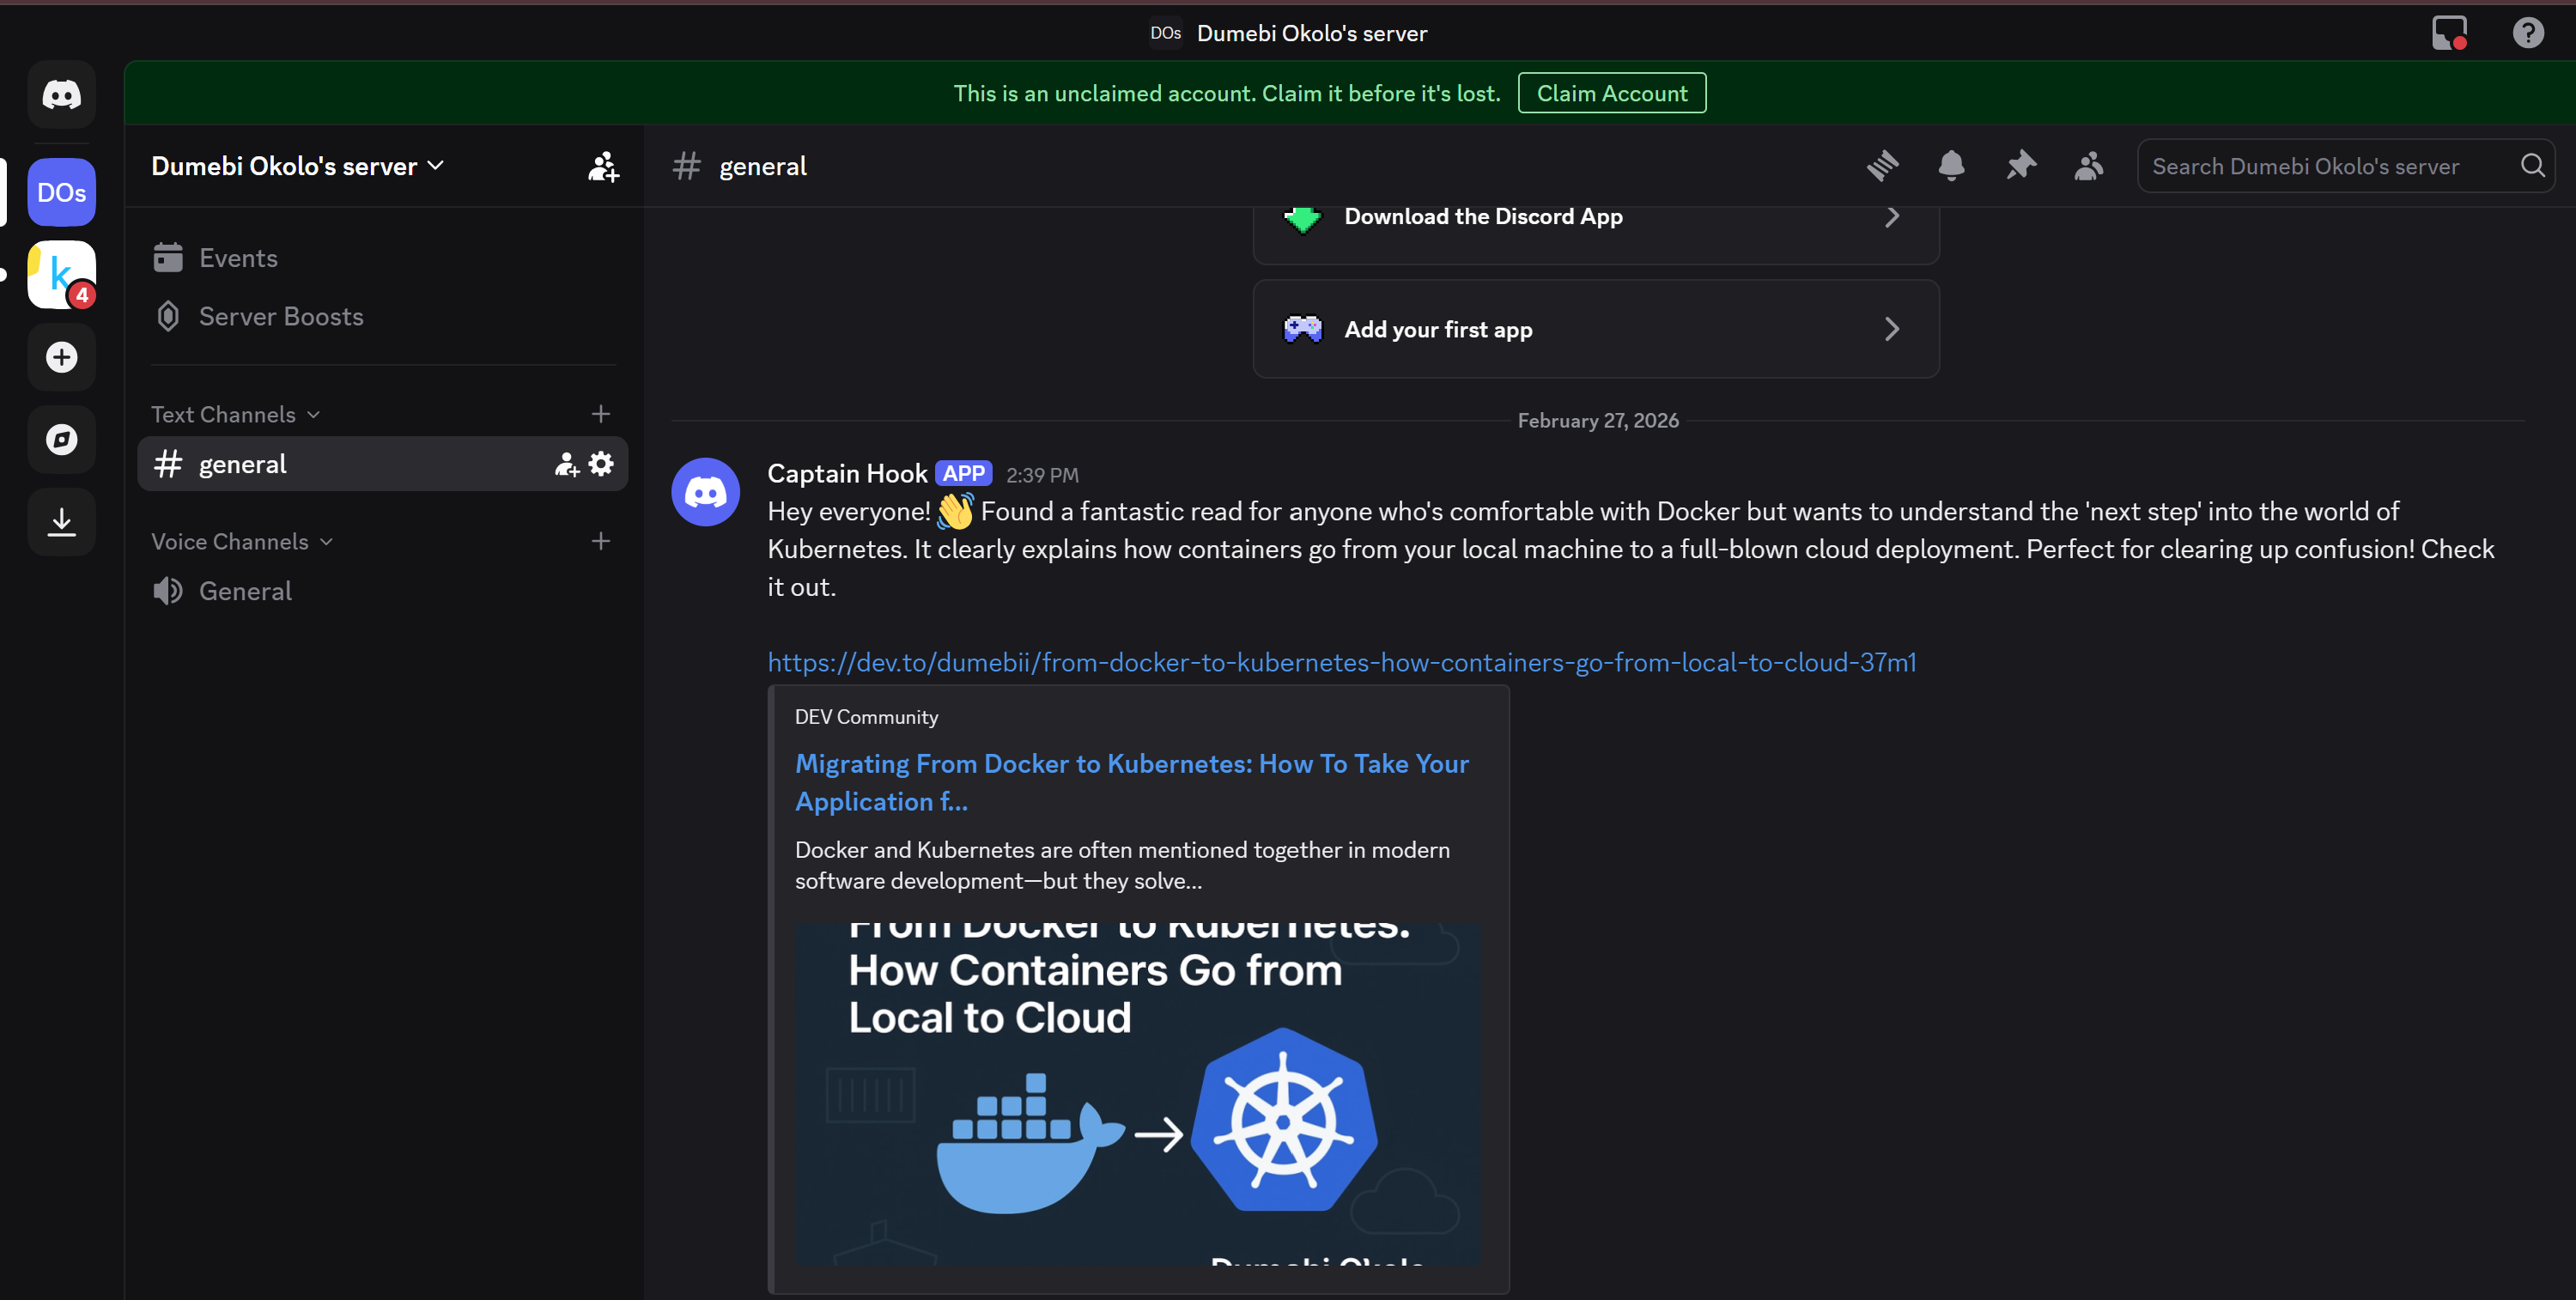View pinned messages in general channel

click(2020, 166)
